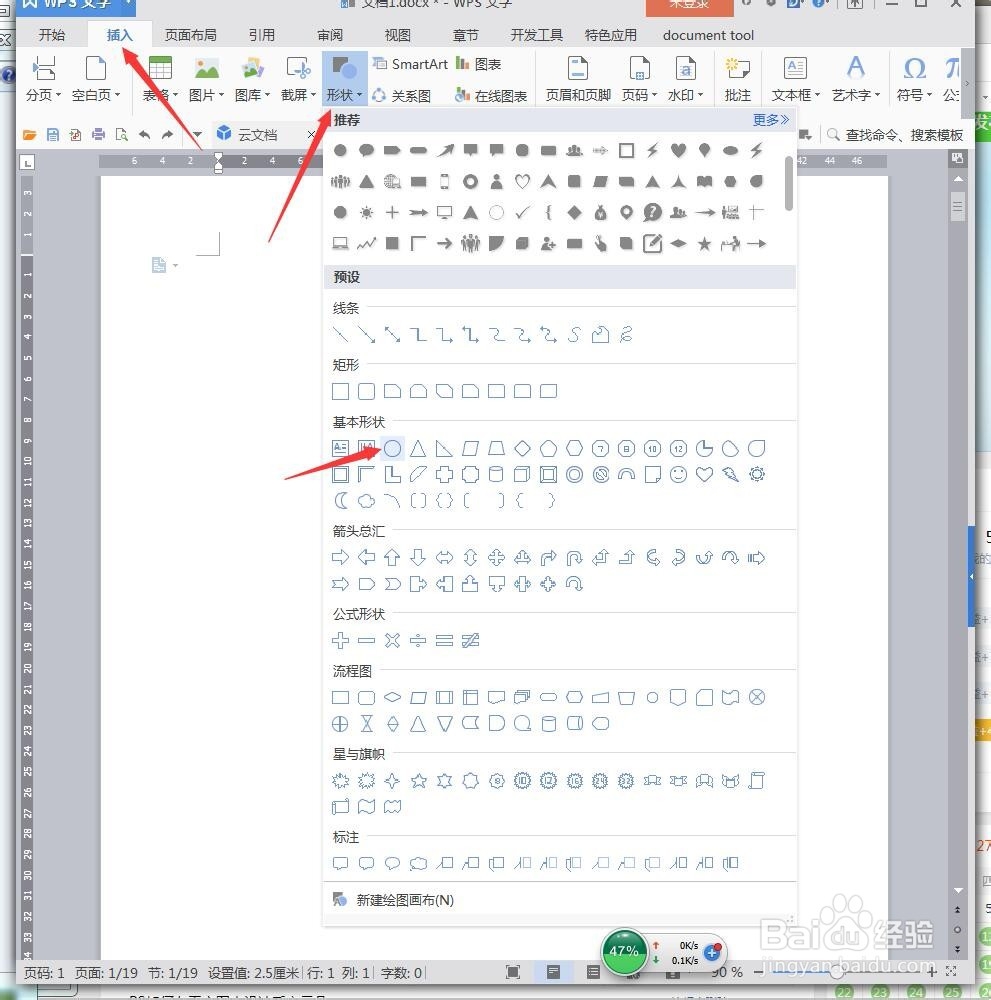This screenshot has width=991, height=1000.
Task: Open the 艺术字 word art dropdown
Action: pyautogui.click(x=856, y=95)
